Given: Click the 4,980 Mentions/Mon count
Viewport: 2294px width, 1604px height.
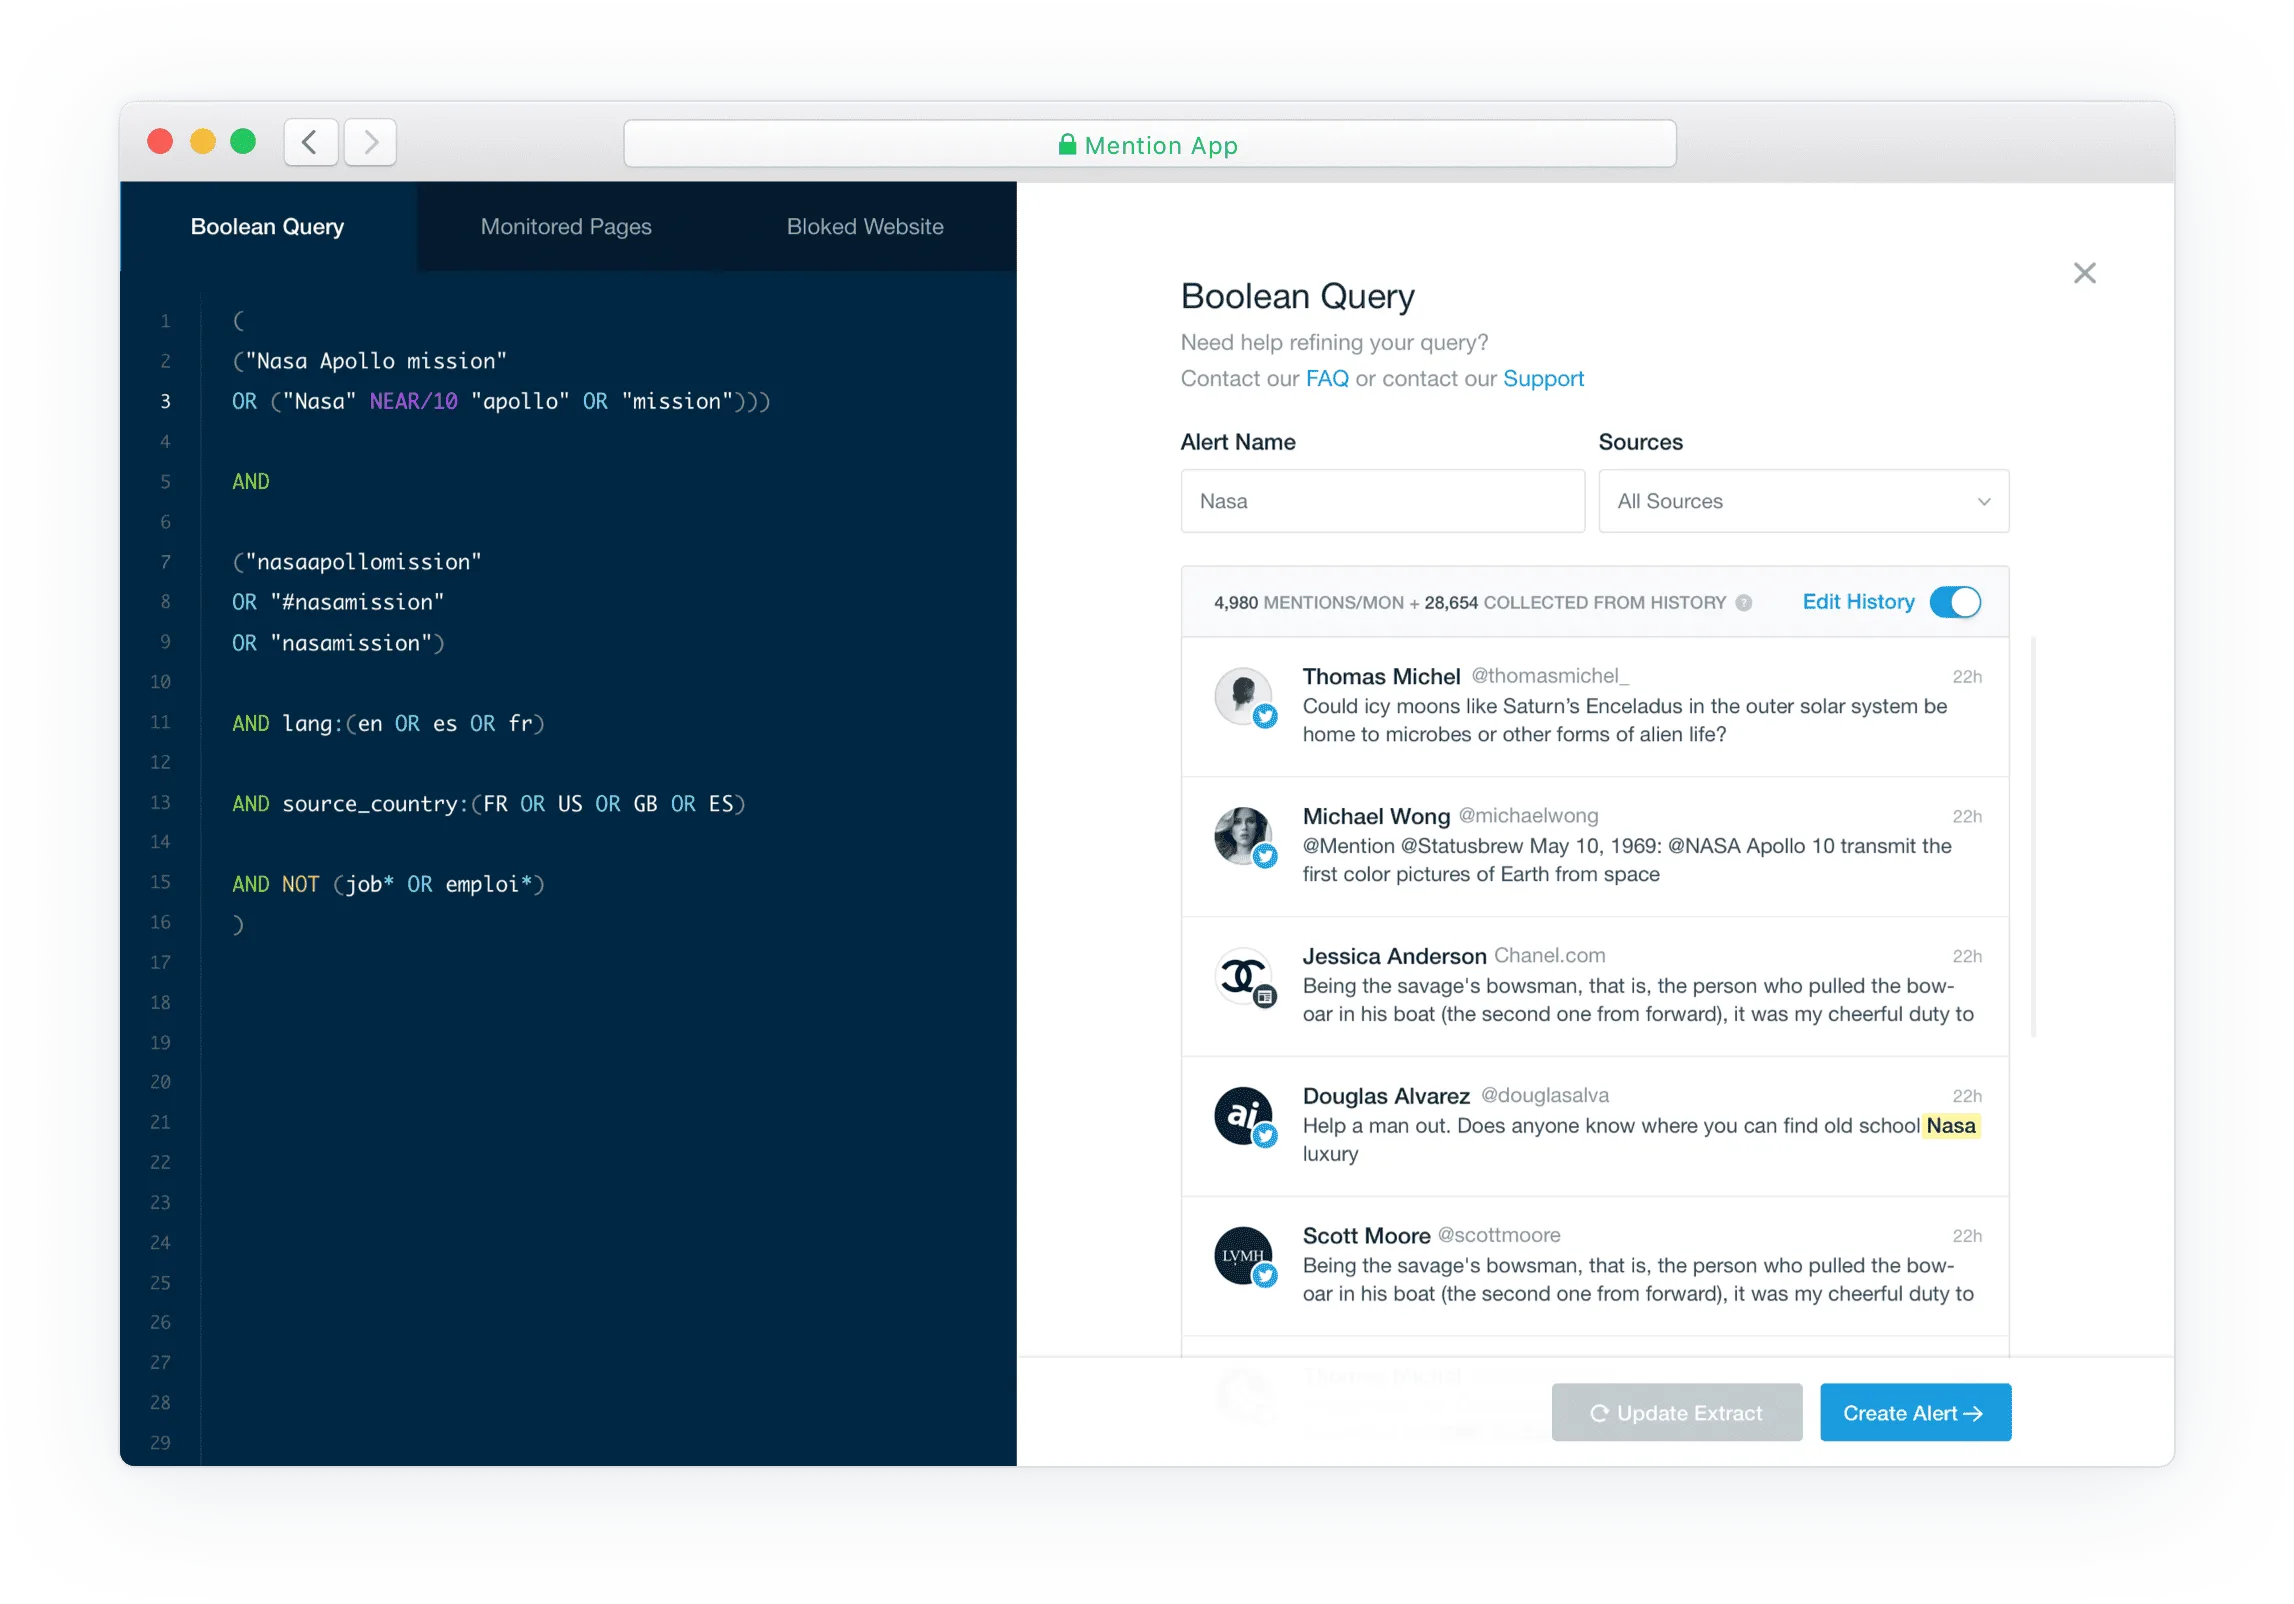Looking at the screenshot, I should point(1308,603).
